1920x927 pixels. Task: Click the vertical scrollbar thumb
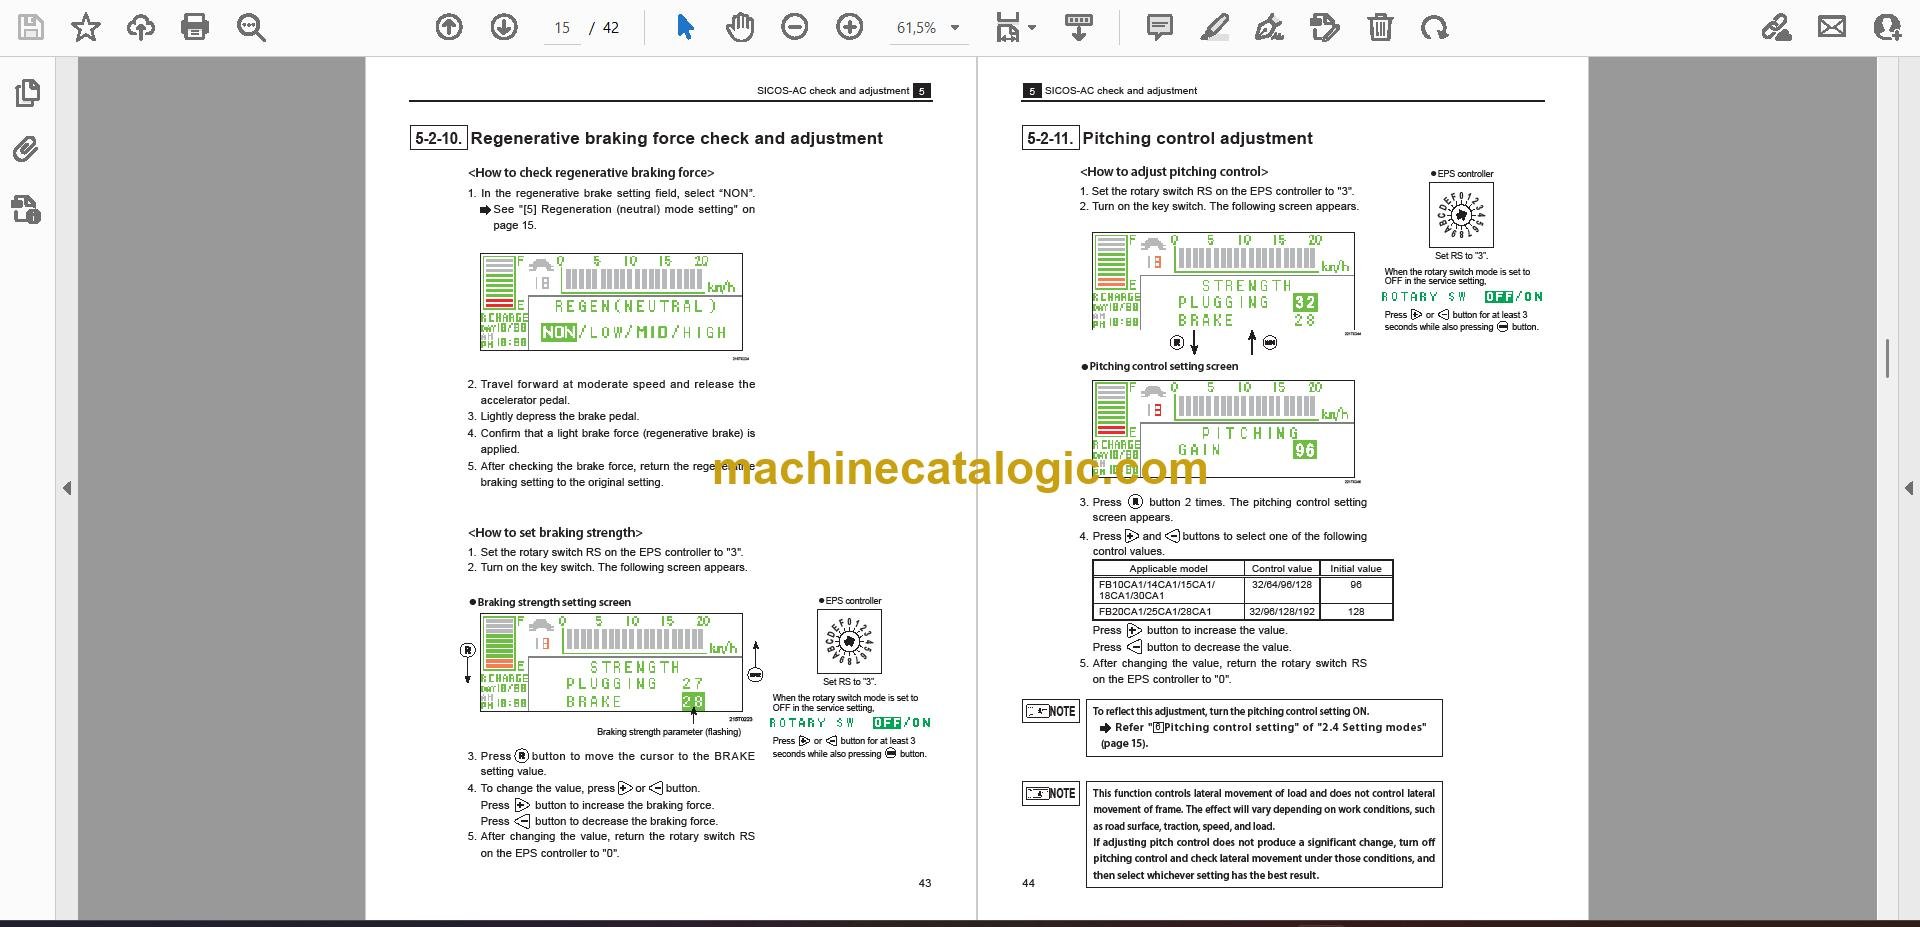click(x=1887, y=358)
